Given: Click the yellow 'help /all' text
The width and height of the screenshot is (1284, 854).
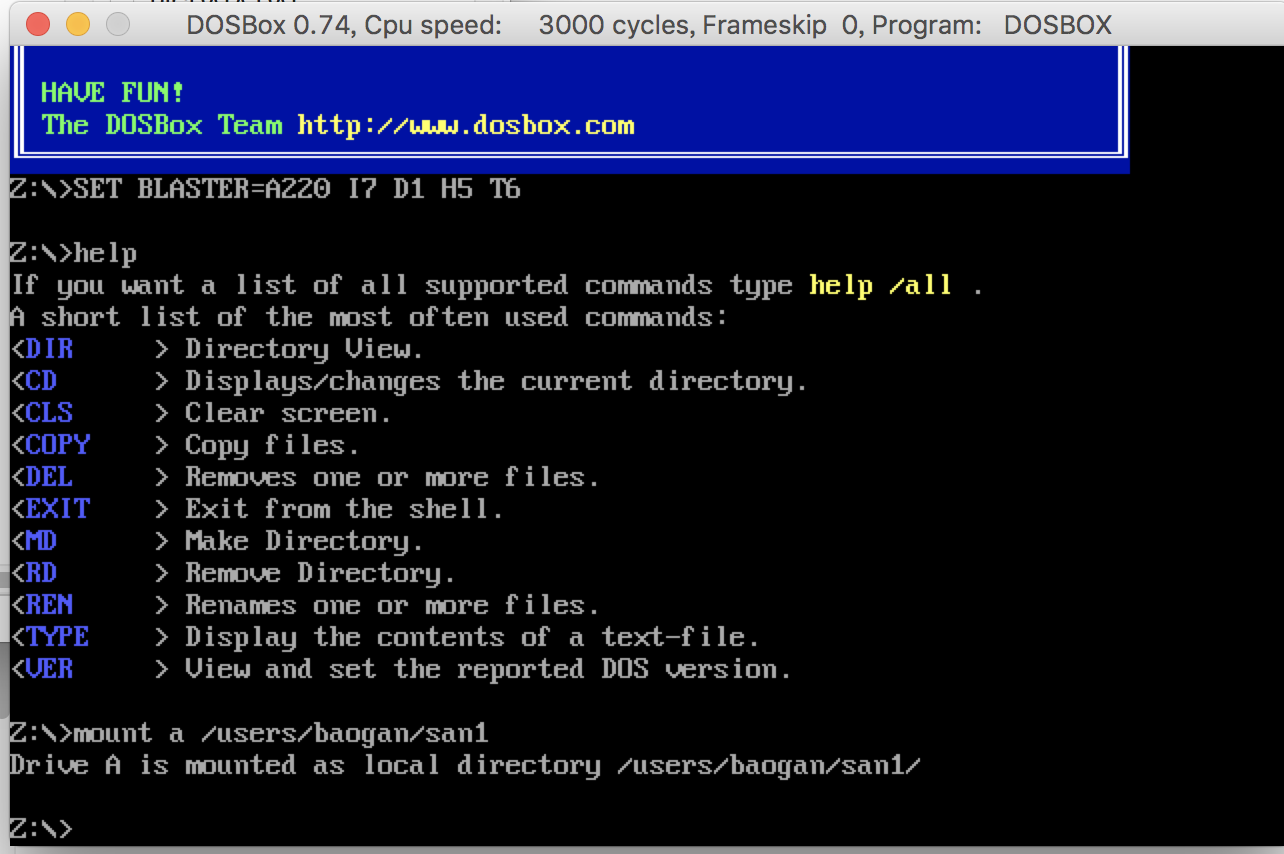Looking at the screenshot, I should 880,286.
